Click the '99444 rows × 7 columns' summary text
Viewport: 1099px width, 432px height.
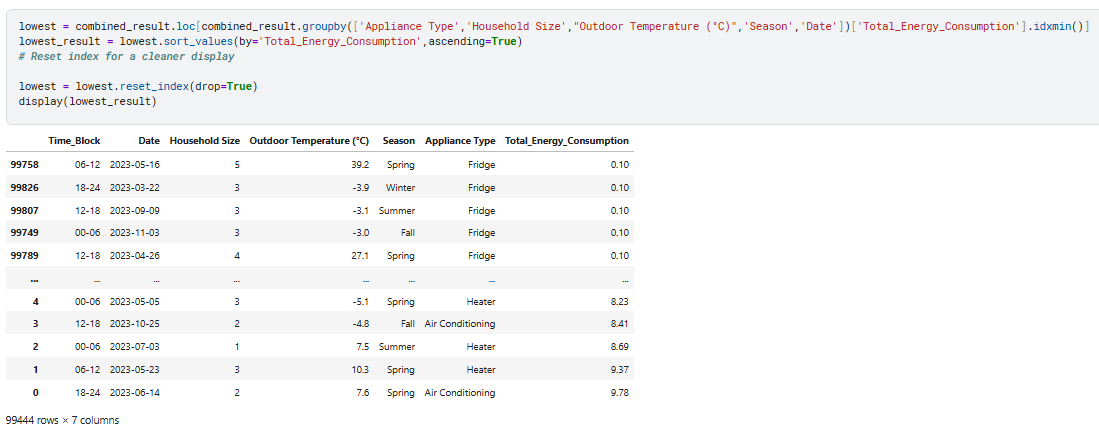coord(62,420)
